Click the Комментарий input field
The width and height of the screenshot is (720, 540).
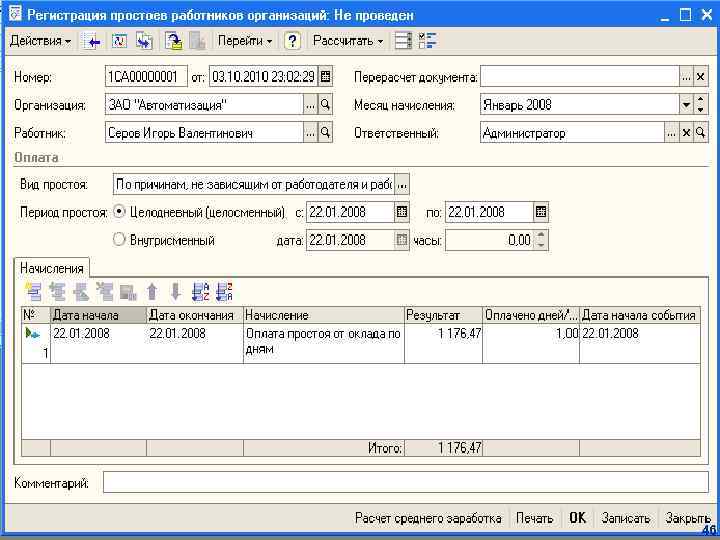[405, 482]
